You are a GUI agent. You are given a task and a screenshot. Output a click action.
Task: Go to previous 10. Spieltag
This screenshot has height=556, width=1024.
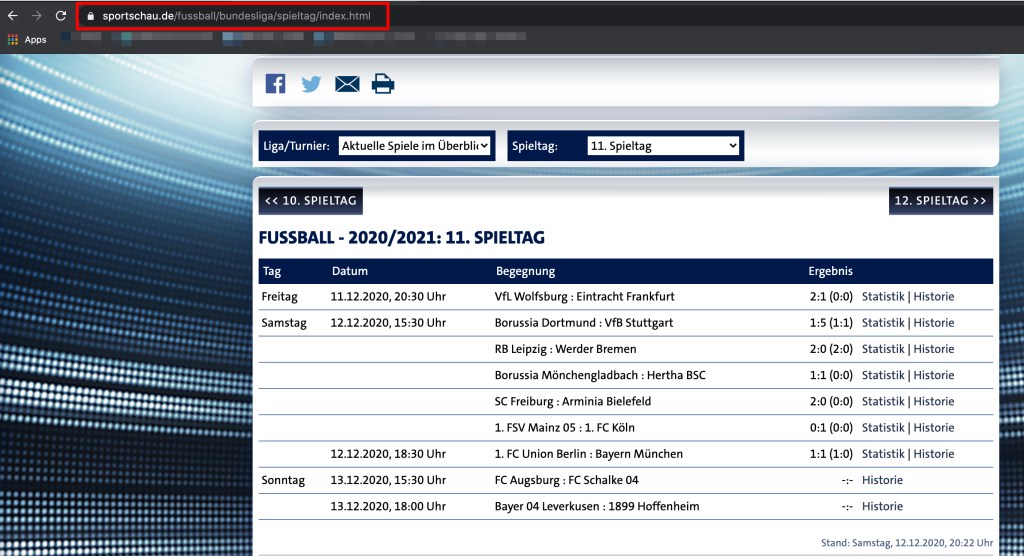(x=311, y=201)
